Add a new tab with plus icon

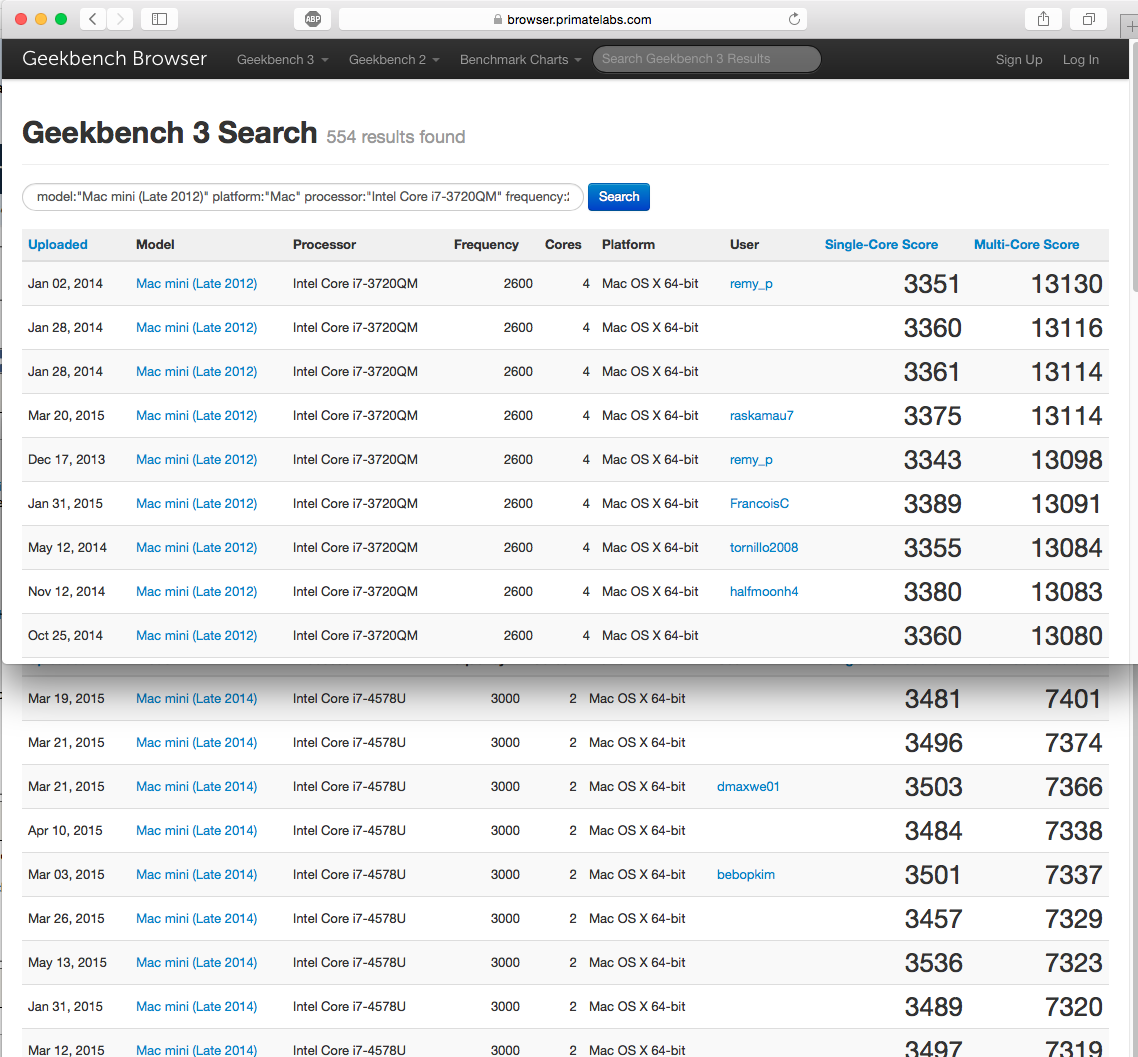point(1131,26)
